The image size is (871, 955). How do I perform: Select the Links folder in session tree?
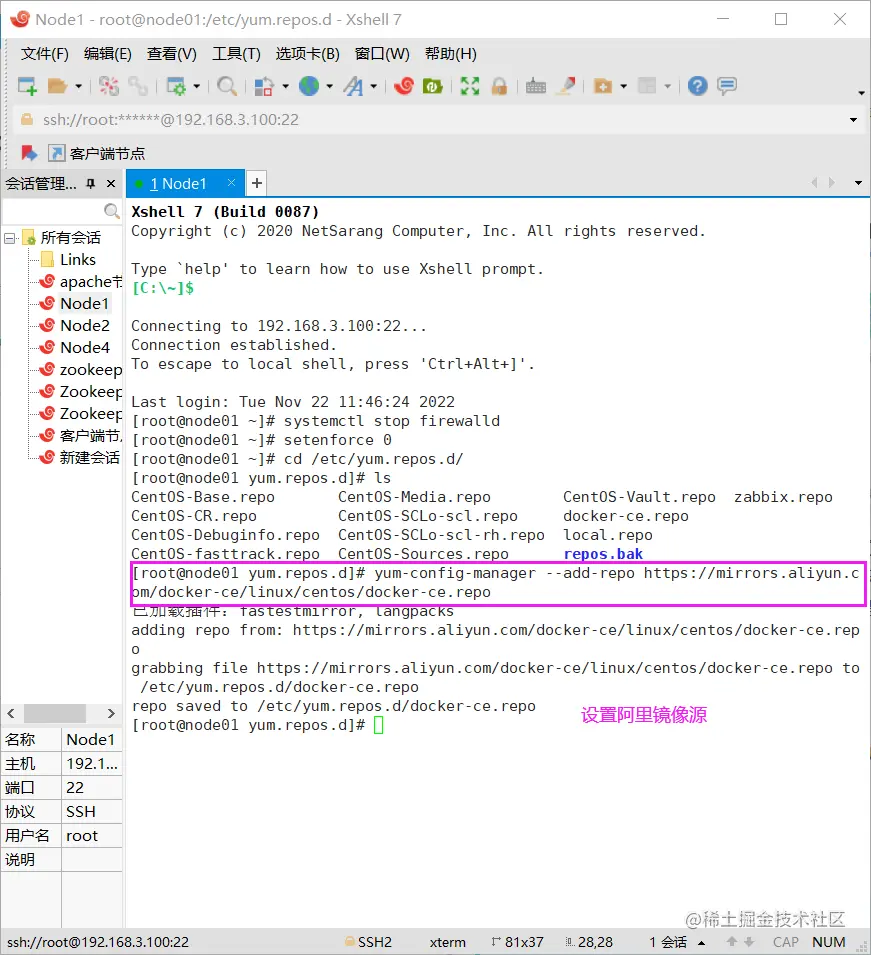[78, 260]
